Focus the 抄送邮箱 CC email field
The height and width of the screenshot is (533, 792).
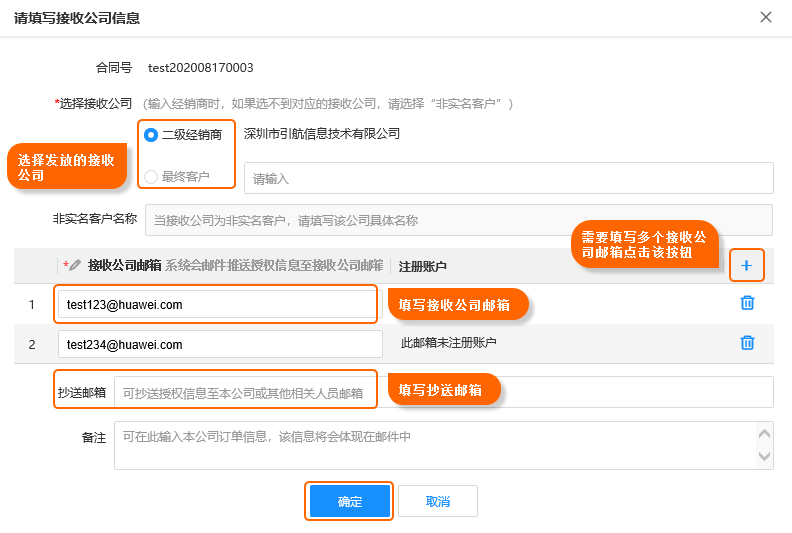pyautogui.click(x=443, y=392)
